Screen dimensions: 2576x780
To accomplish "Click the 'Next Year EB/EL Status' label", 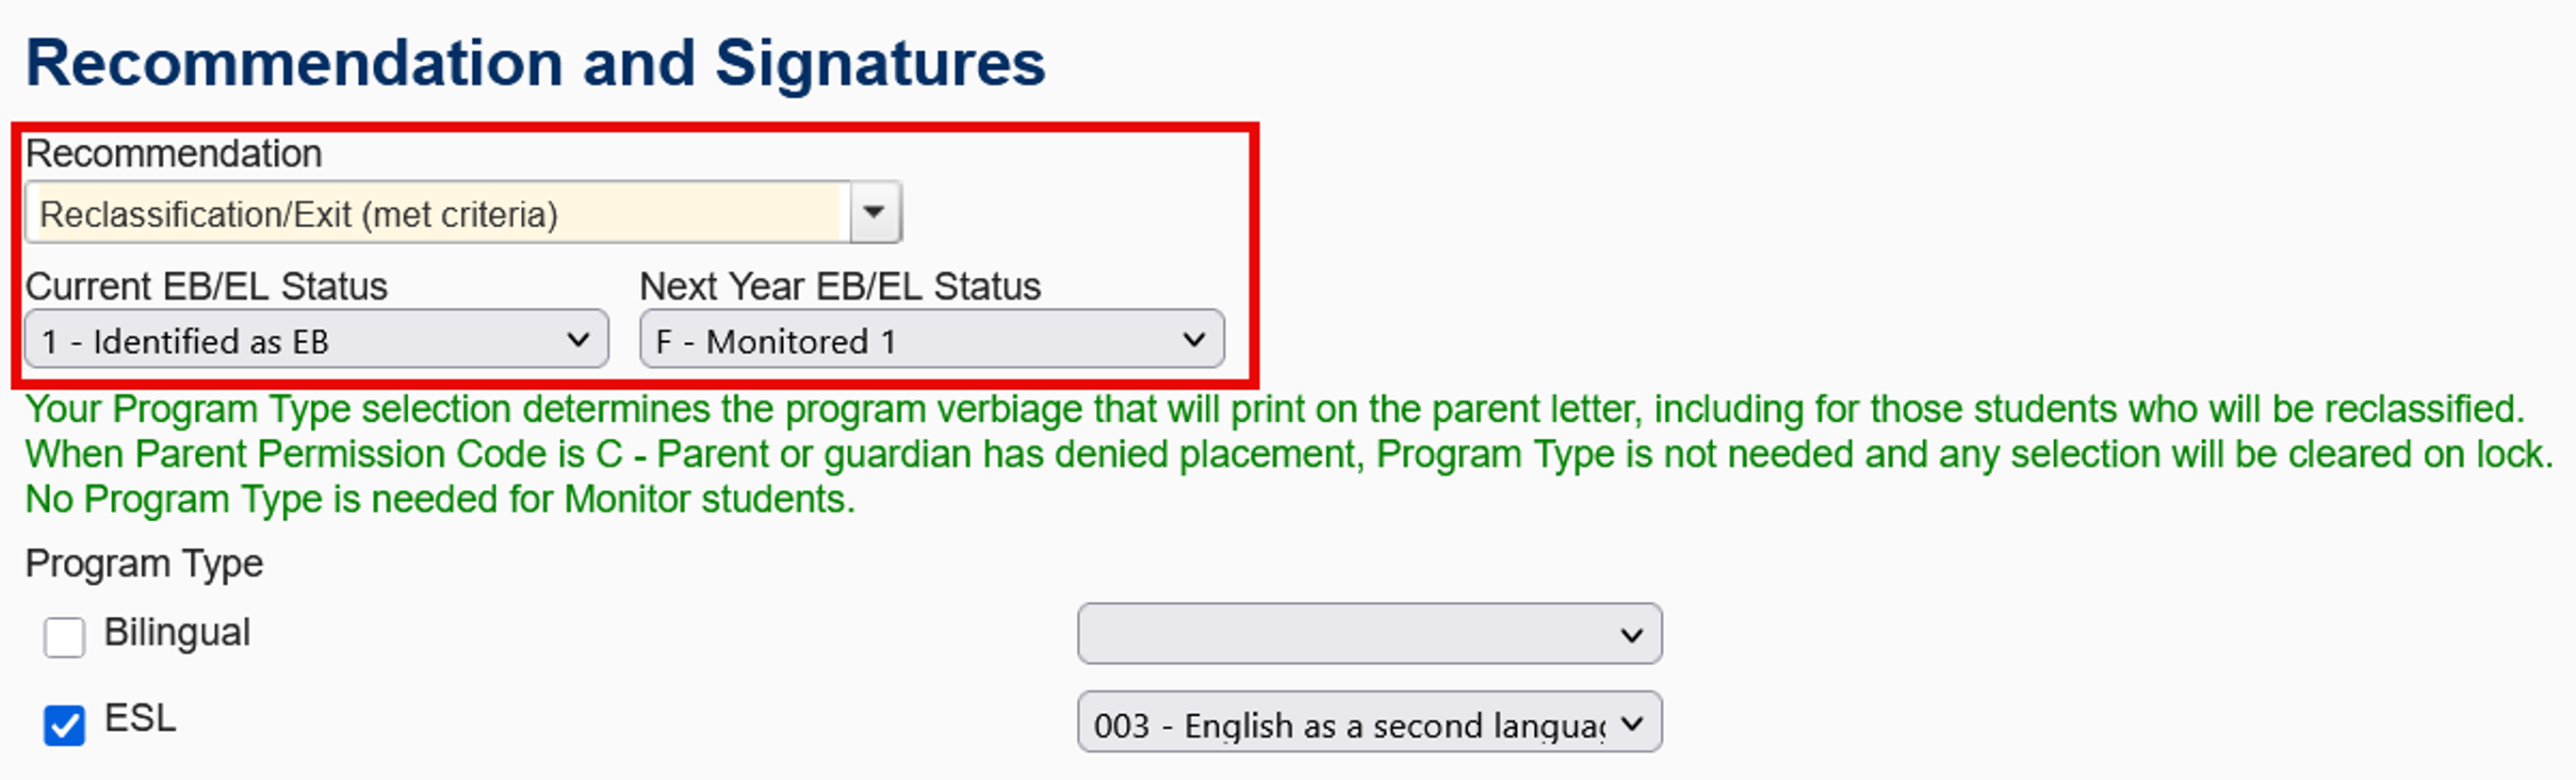I will [x=840, y=287].
